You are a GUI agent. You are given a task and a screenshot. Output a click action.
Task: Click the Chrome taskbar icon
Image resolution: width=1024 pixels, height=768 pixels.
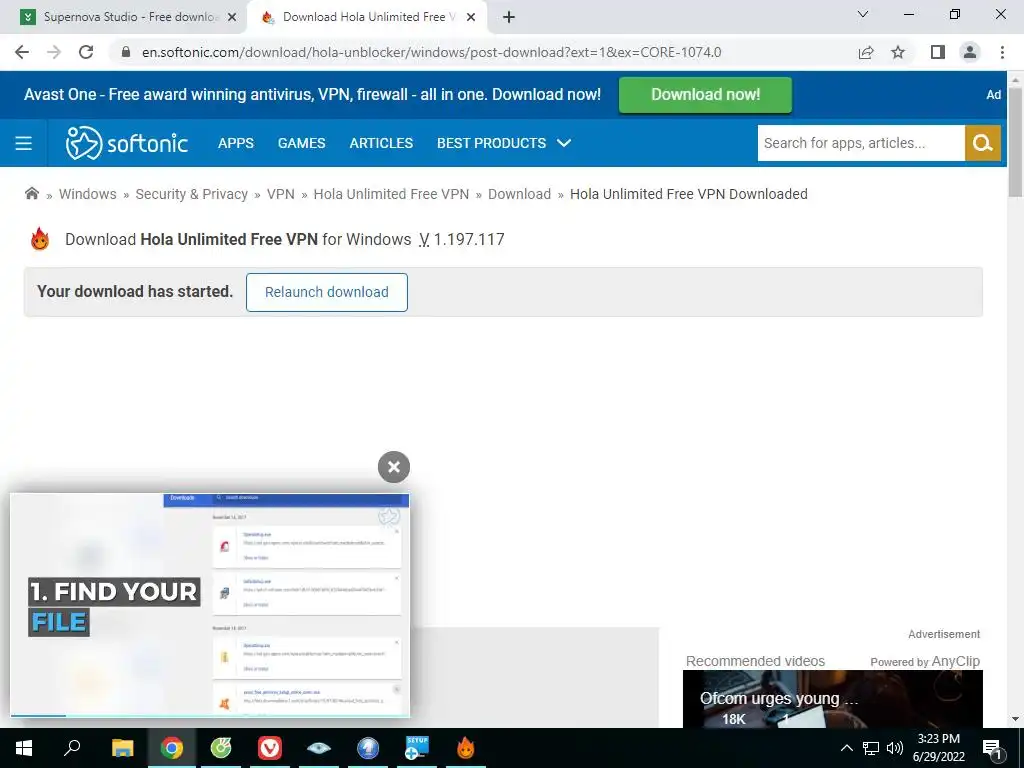pyautogui.click(x=172, y=748)
